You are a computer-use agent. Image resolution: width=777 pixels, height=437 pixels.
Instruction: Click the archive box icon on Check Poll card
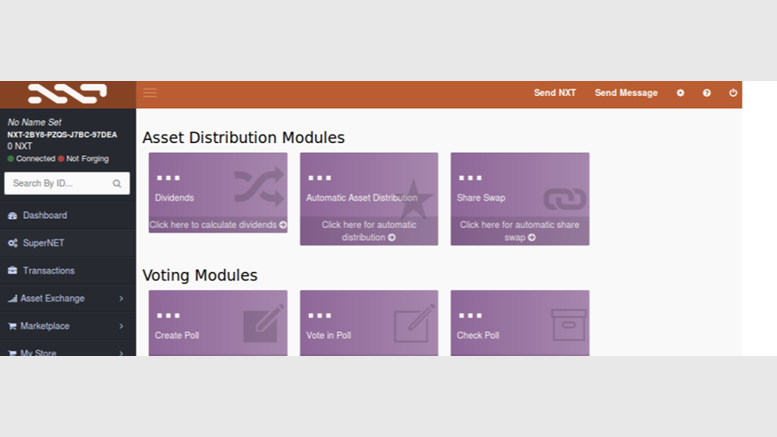coord(569,325)
